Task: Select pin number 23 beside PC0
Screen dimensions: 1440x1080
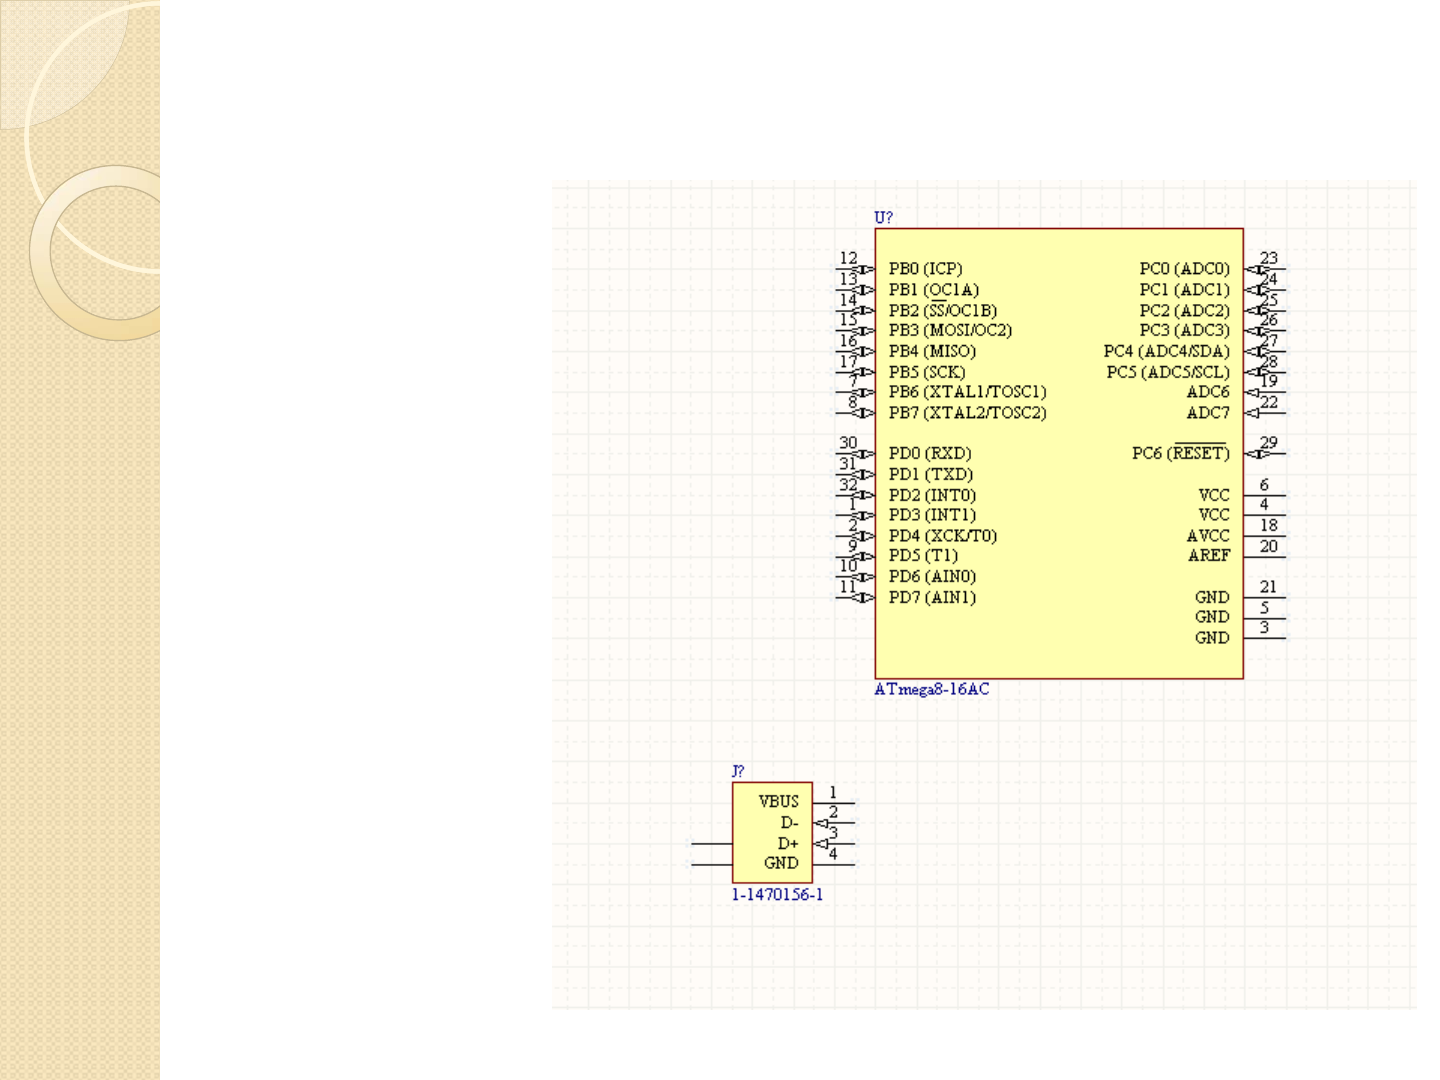Action: (1269, 258)
